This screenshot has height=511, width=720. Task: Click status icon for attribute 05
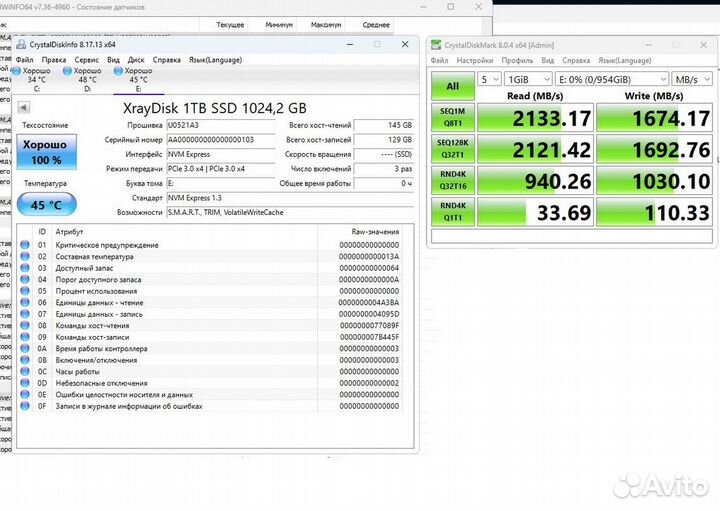point(25,291)
